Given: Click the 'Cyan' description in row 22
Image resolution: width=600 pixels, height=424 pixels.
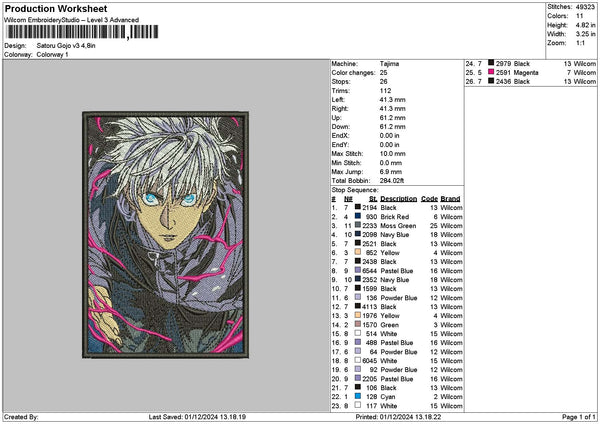Looking at the screenshot, I should point(388,397).
